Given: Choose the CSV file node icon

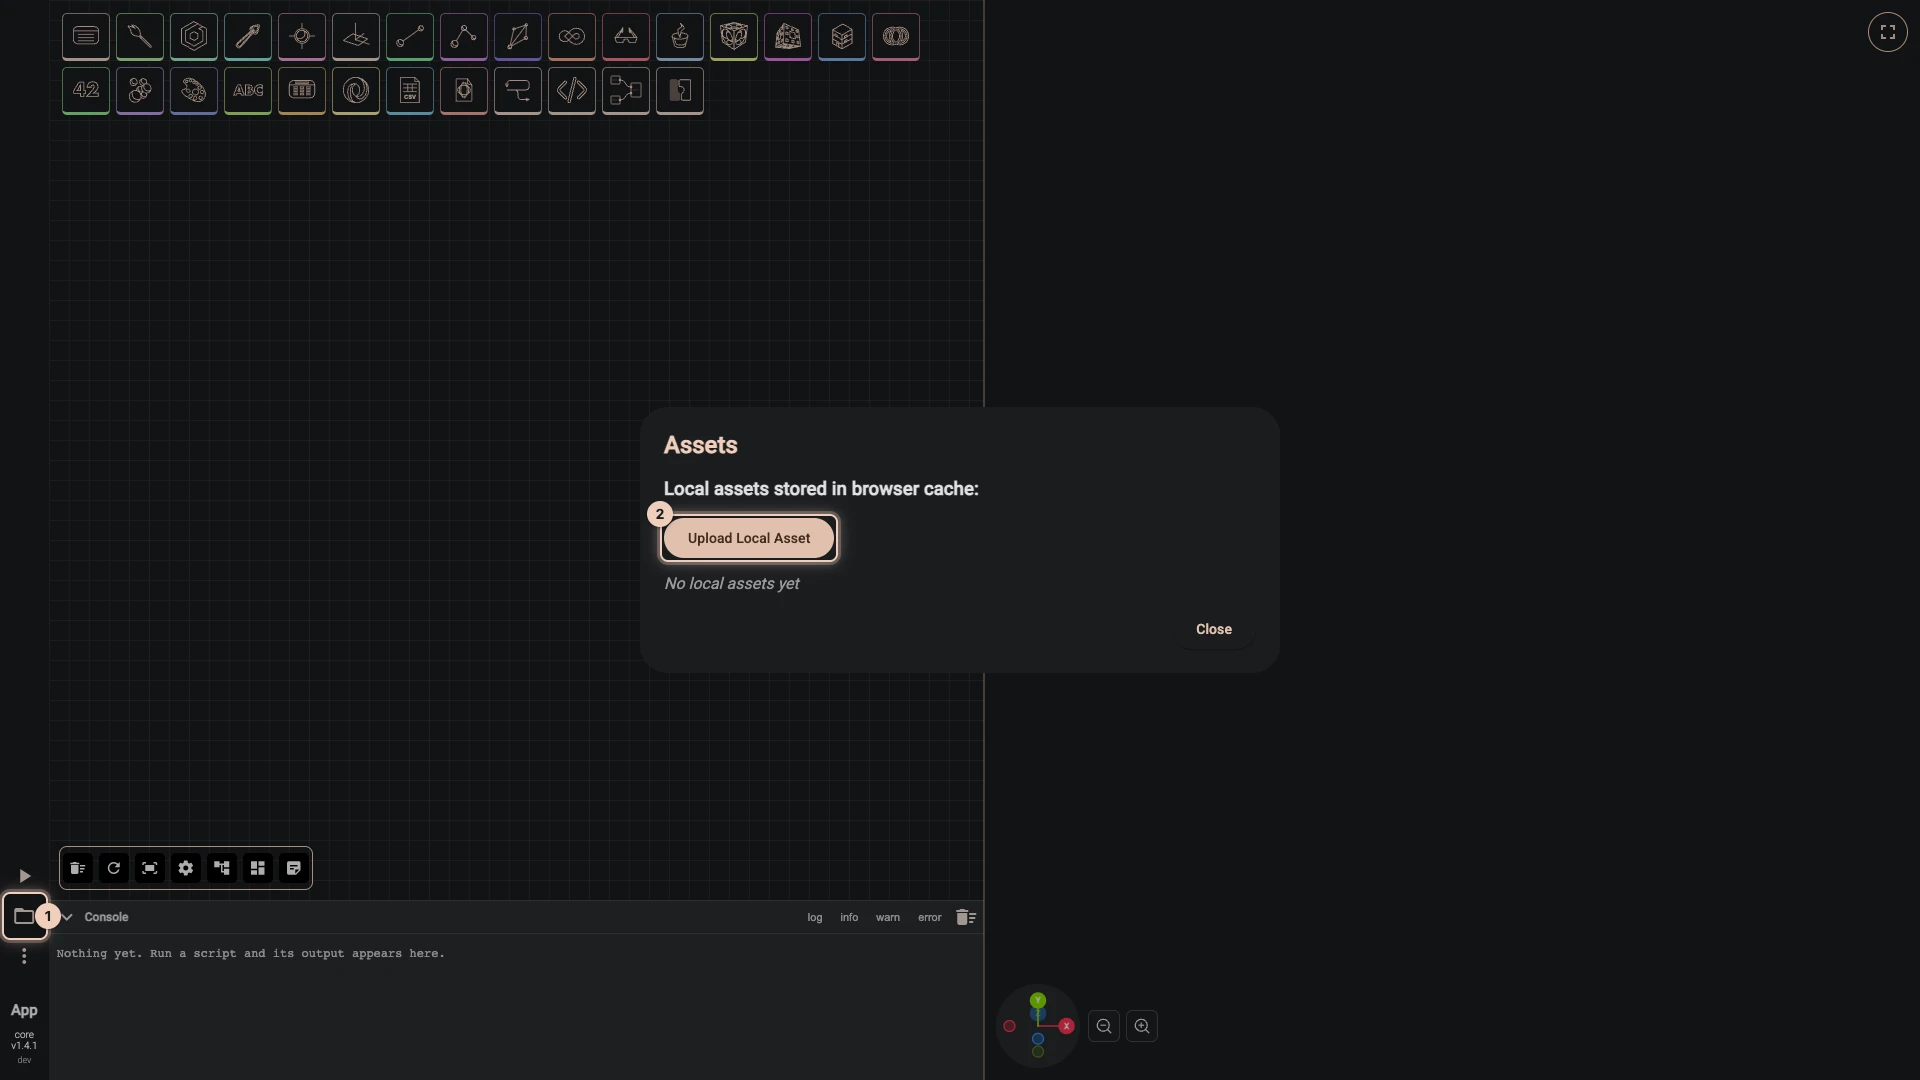Looking at the screenshot, I should coord(410,91).
